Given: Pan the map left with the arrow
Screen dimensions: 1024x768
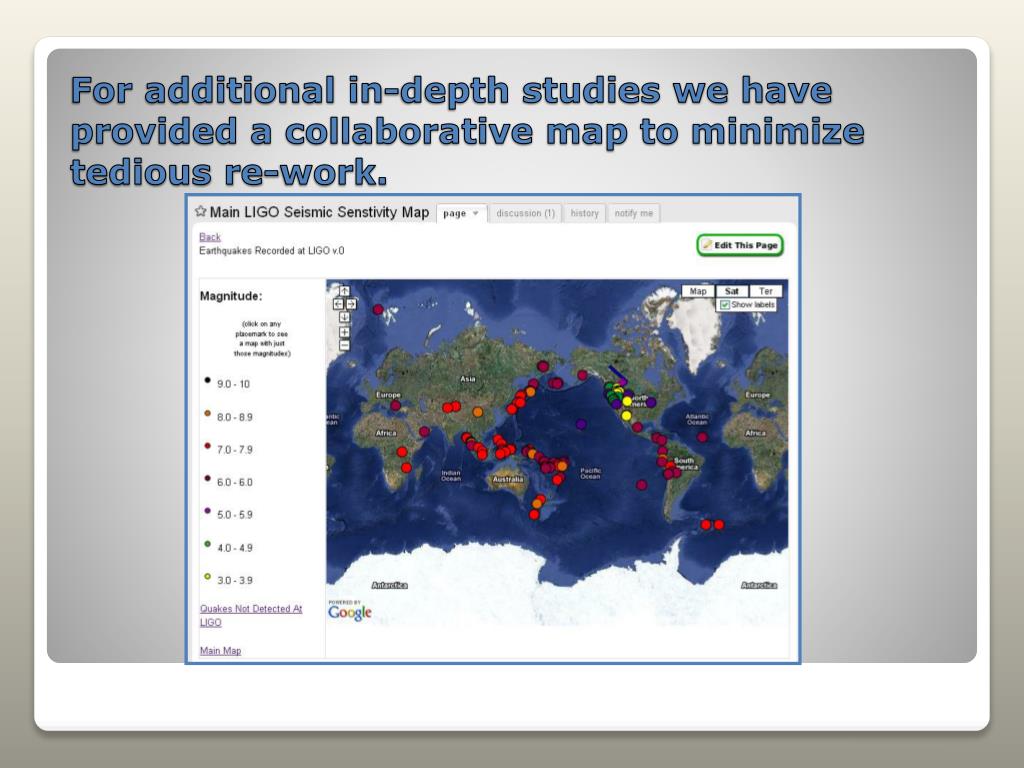Looking at the screenshot, I should coord(338,304).
